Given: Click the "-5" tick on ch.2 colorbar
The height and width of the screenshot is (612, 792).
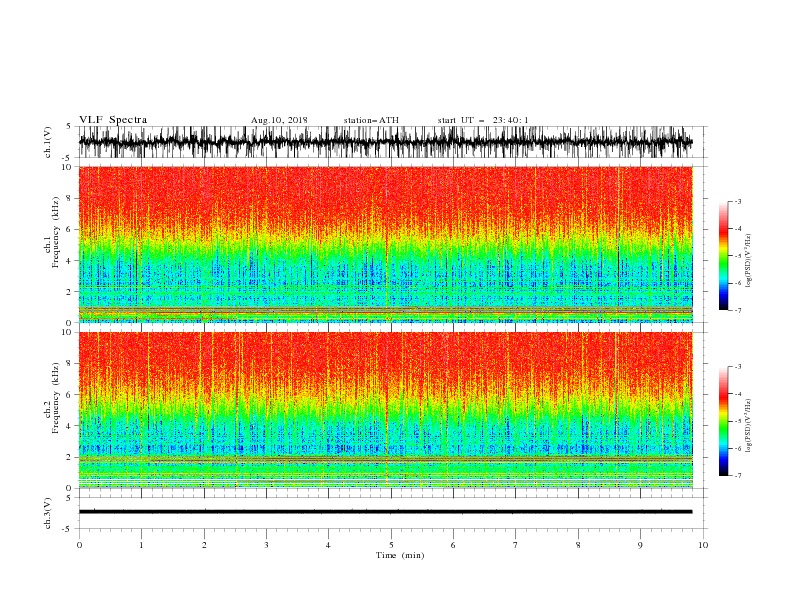Looking at the screenshot, I should pos(738,421).
